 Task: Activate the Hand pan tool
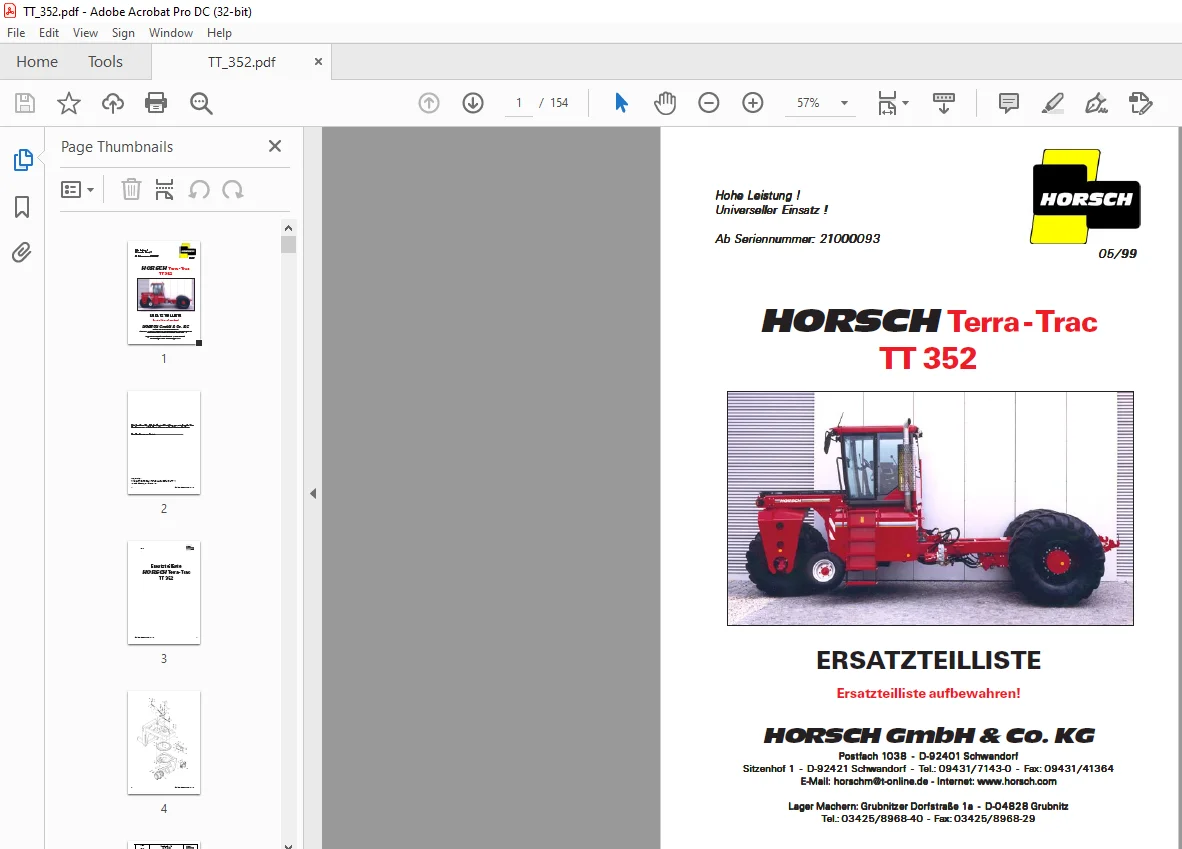[665, 103]
